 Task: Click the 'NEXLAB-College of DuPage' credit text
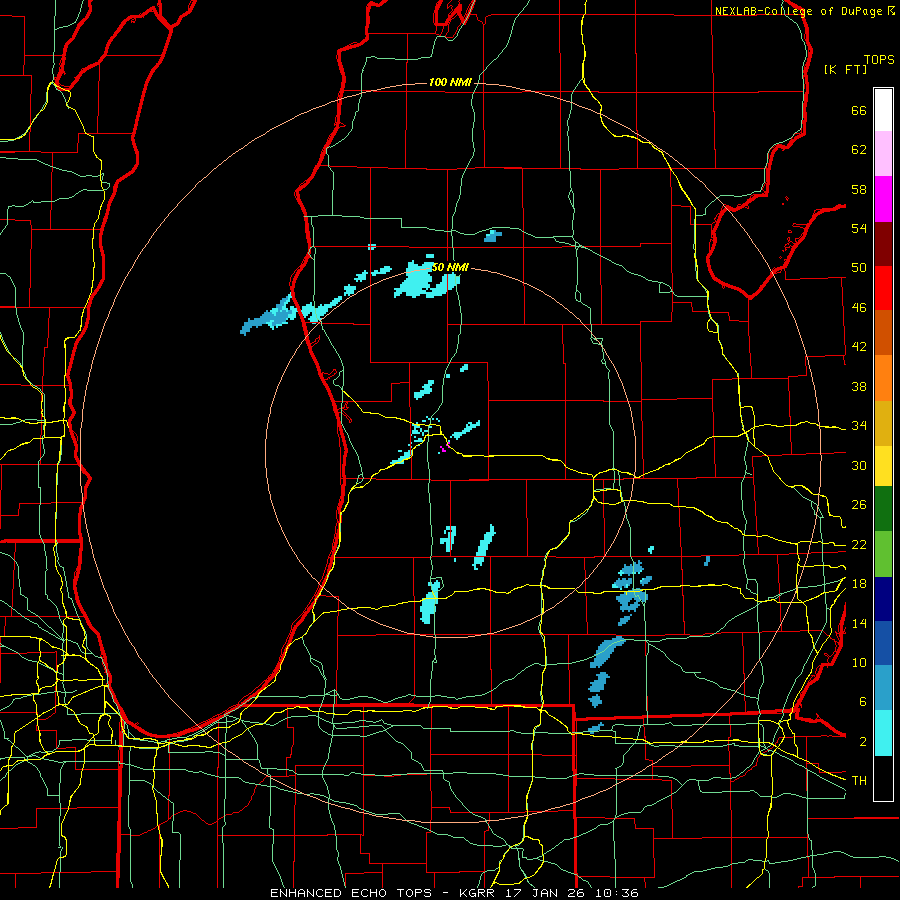pyautogui.click(x=799, y=11)
